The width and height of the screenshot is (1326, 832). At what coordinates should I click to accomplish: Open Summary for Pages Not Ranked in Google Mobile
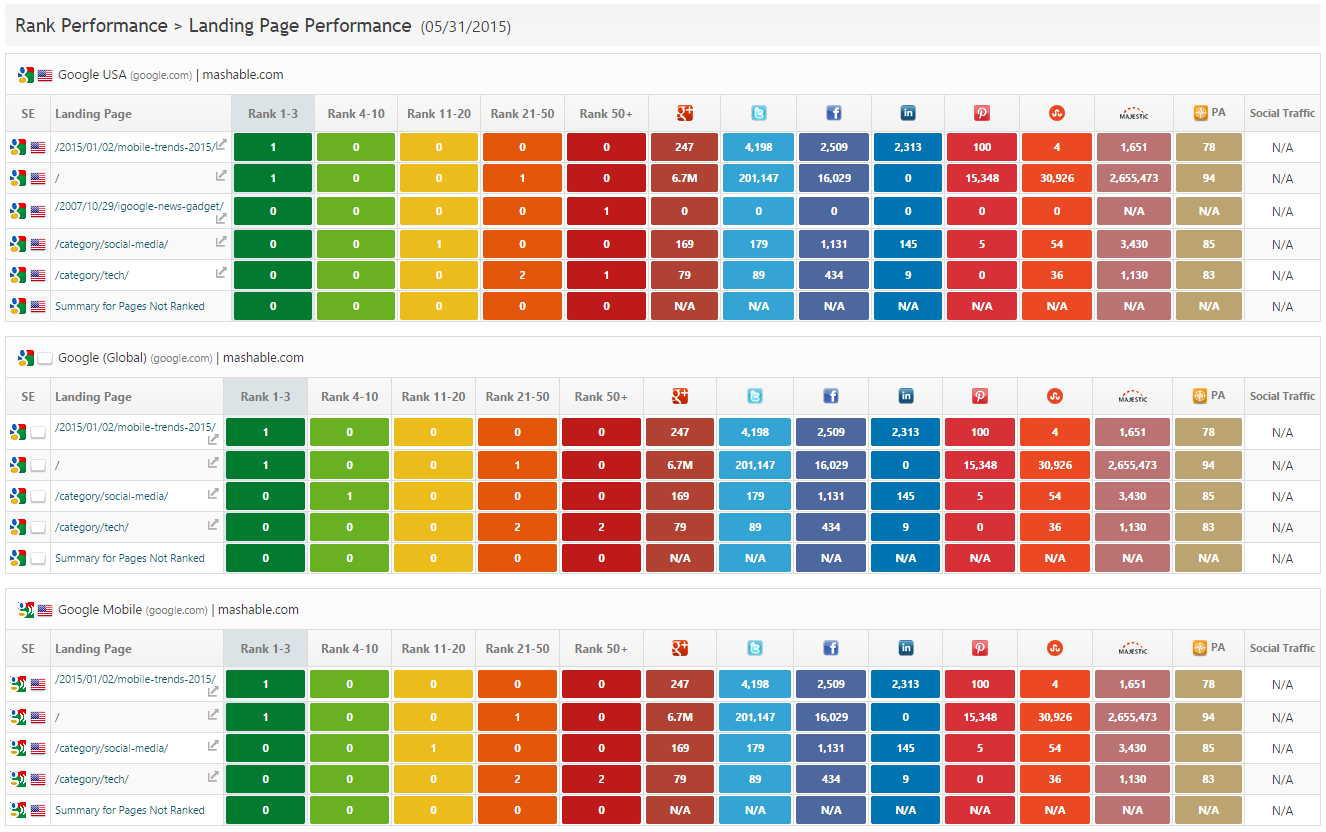pyautogui.click(x=130, y=810)
